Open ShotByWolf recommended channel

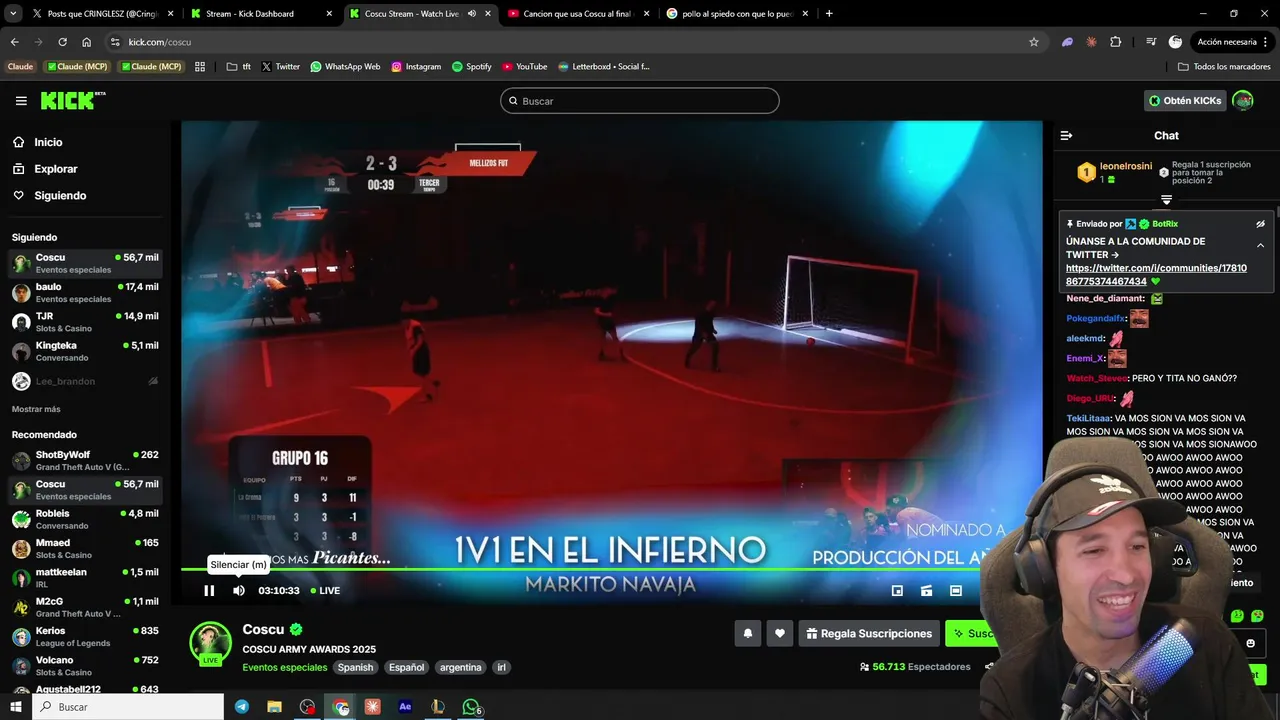[85, 460]
